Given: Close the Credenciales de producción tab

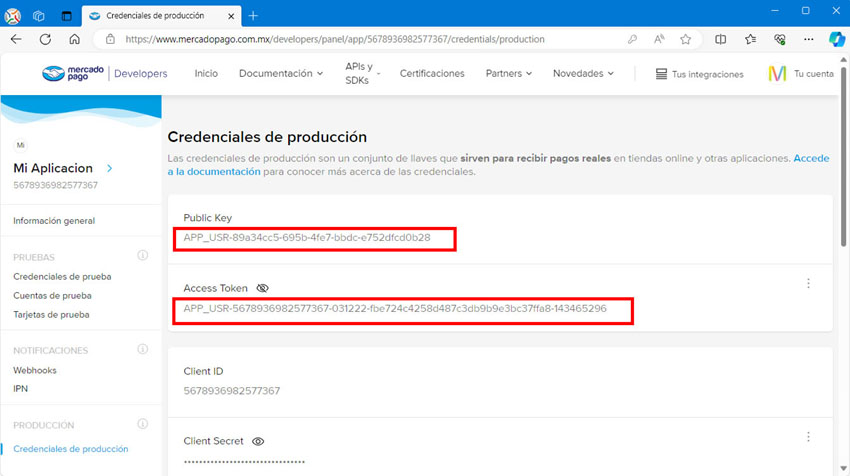Looking at the screenshot, I should click(231, 16).
